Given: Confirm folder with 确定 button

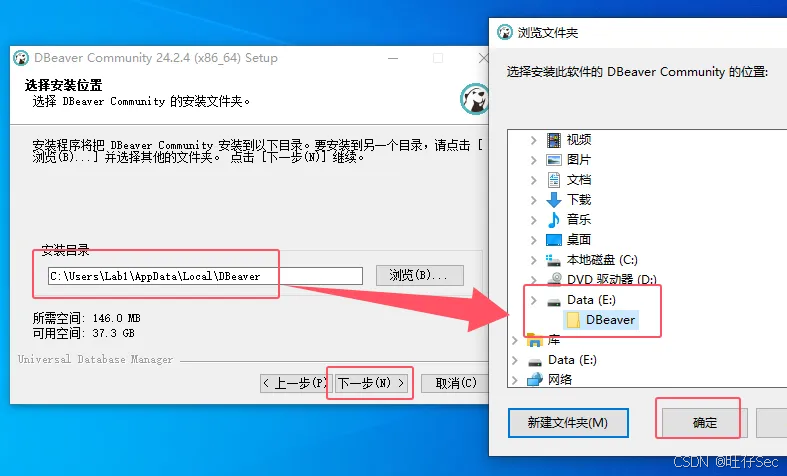Looking at the screenshot, I should (705, 422).
